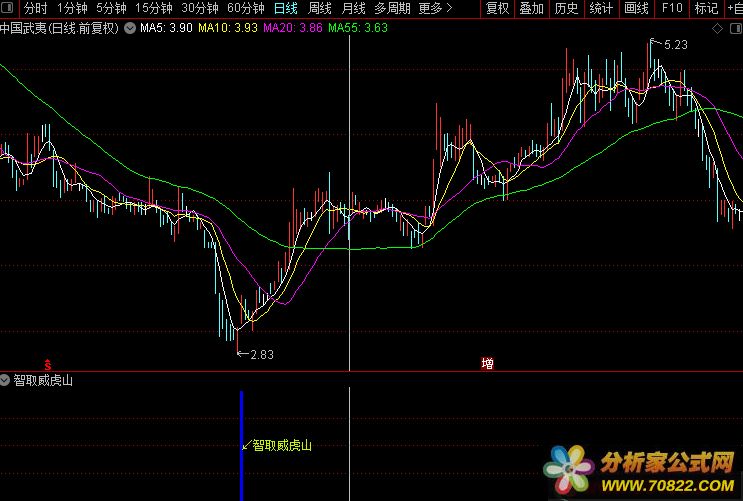
Task: Select the 1分钟 period tab
Action: tap(72, 8)
